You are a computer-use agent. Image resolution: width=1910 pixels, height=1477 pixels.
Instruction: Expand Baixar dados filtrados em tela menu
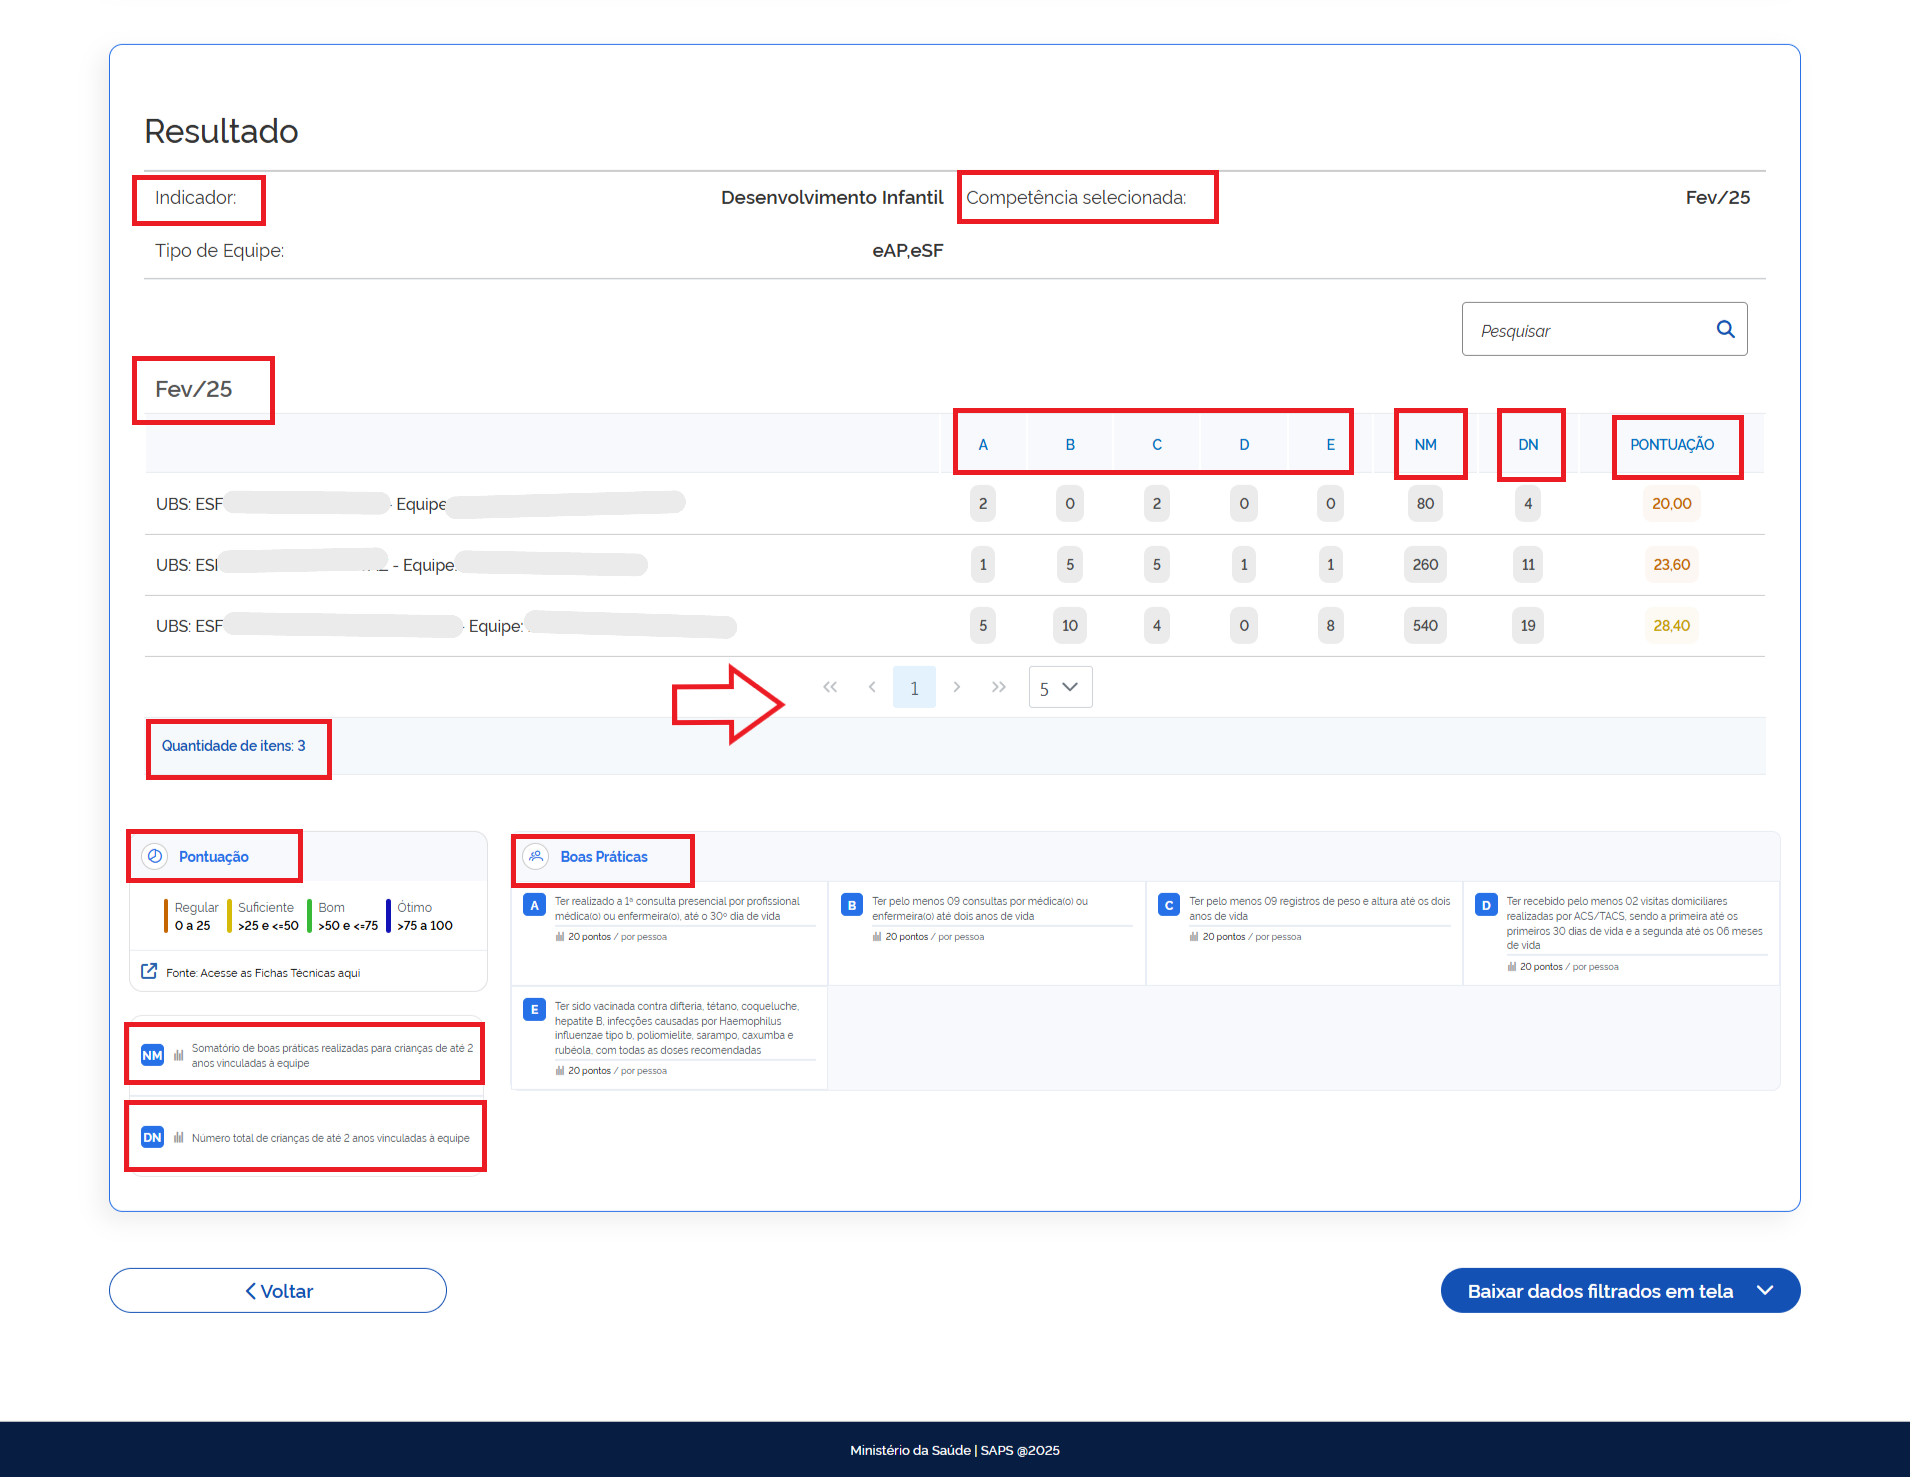click(1765, 1290)
